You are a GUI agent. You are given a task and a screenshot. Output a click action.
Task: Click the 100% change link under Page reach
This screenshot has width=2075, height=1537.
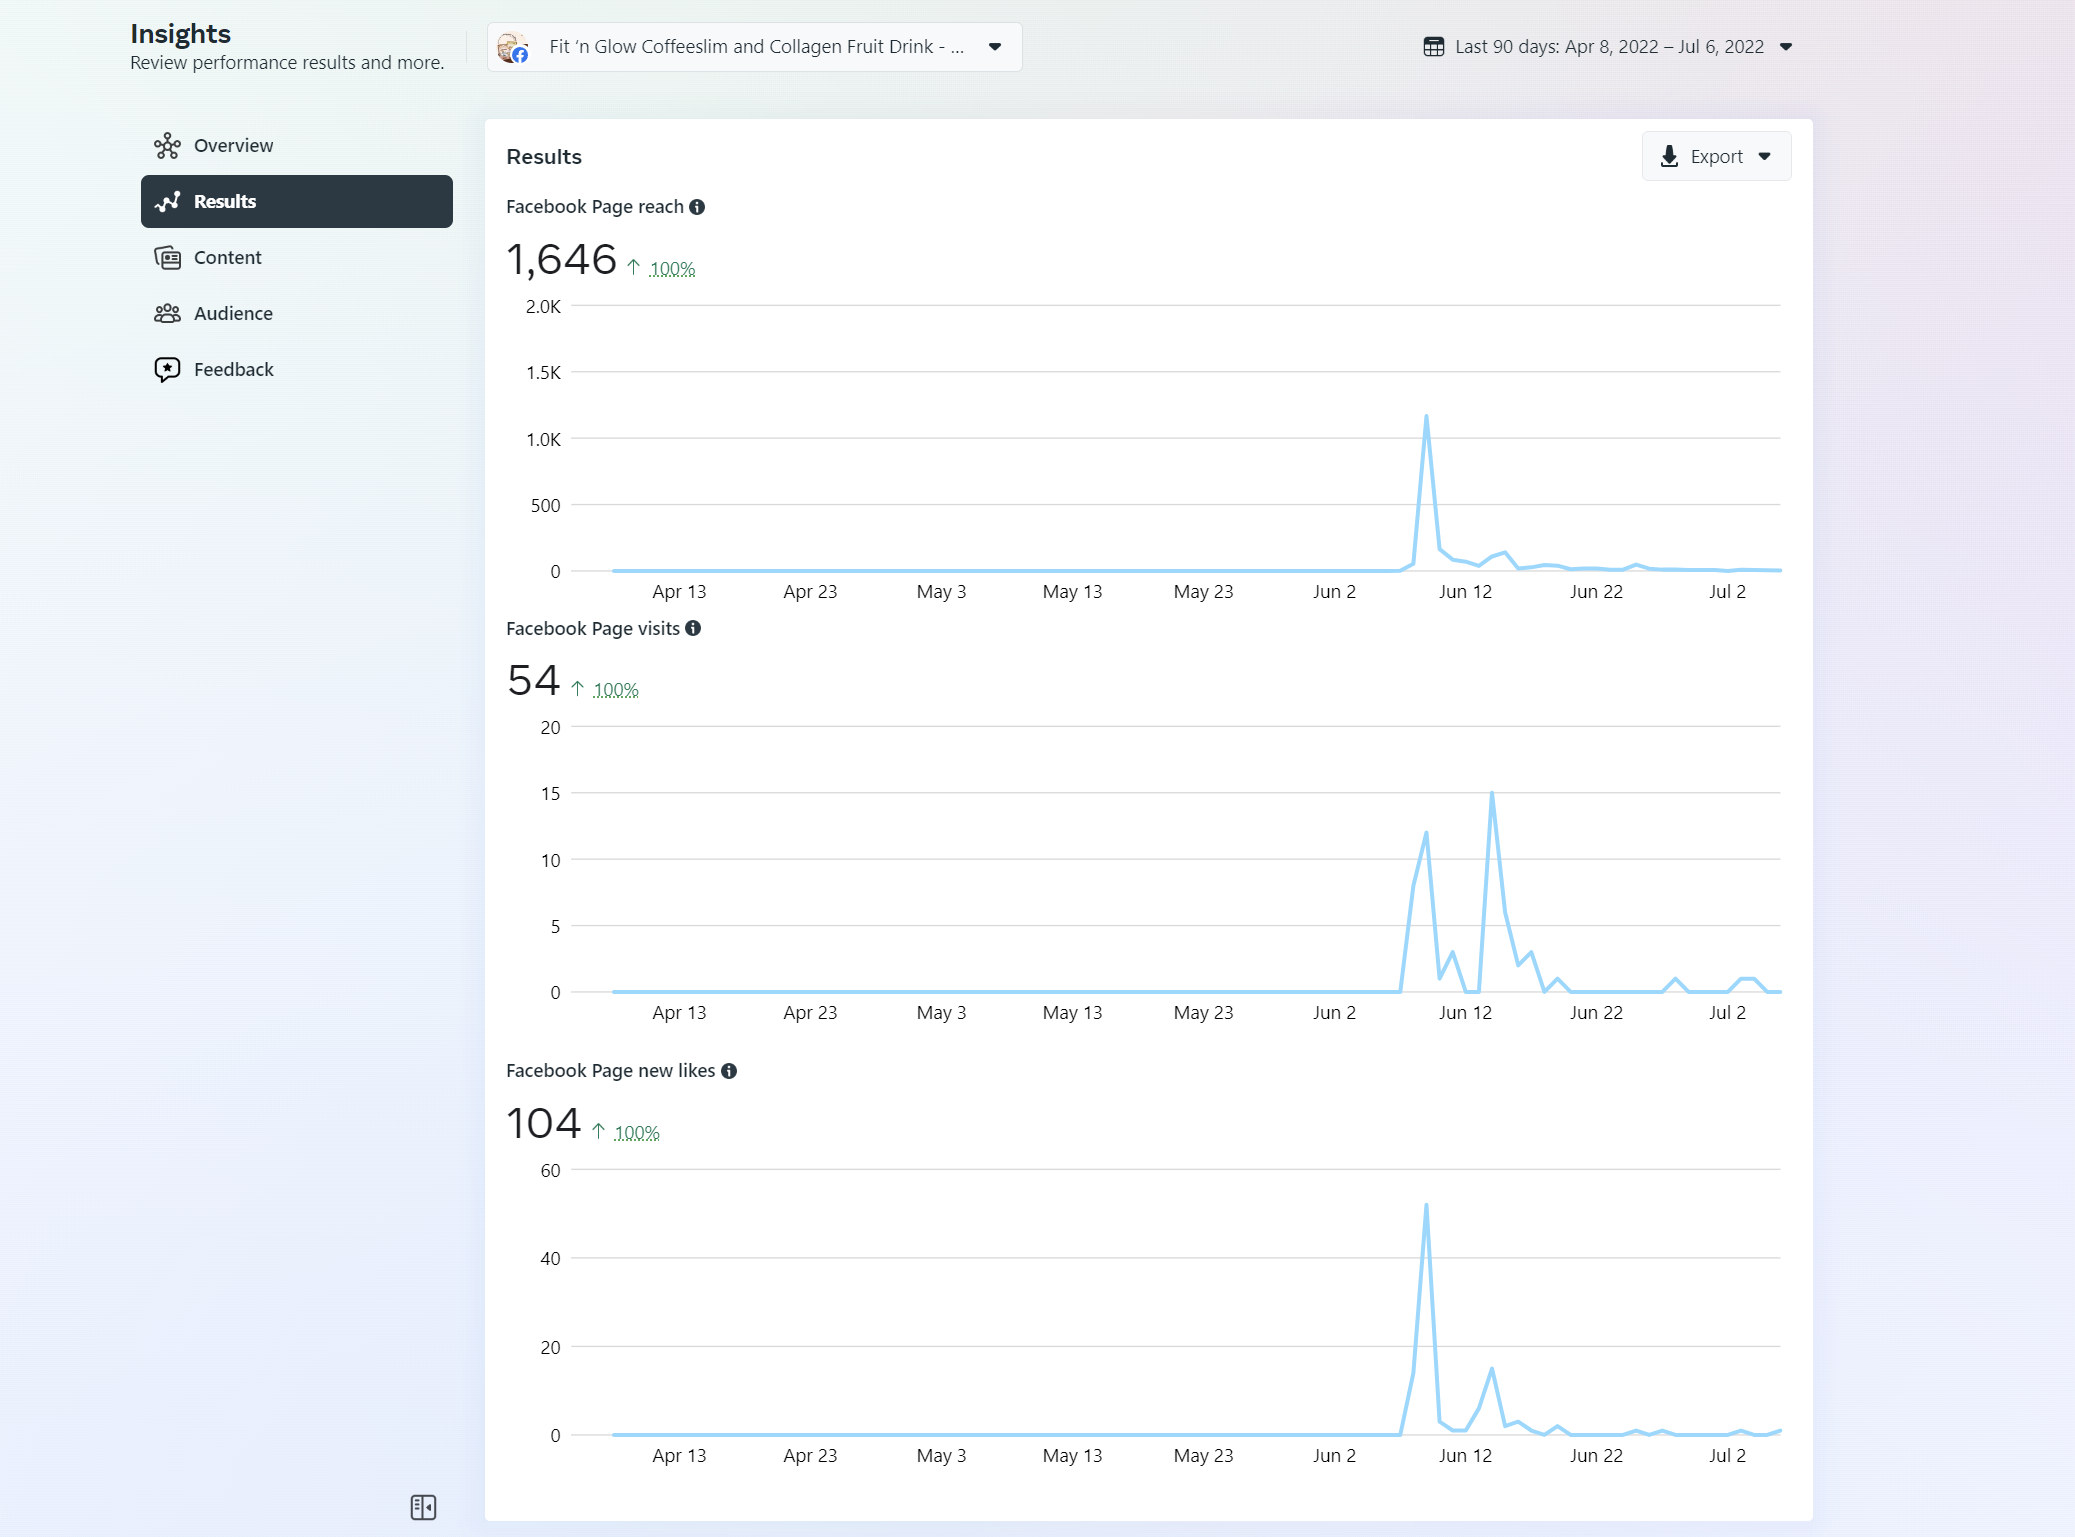tap(672, 269)
